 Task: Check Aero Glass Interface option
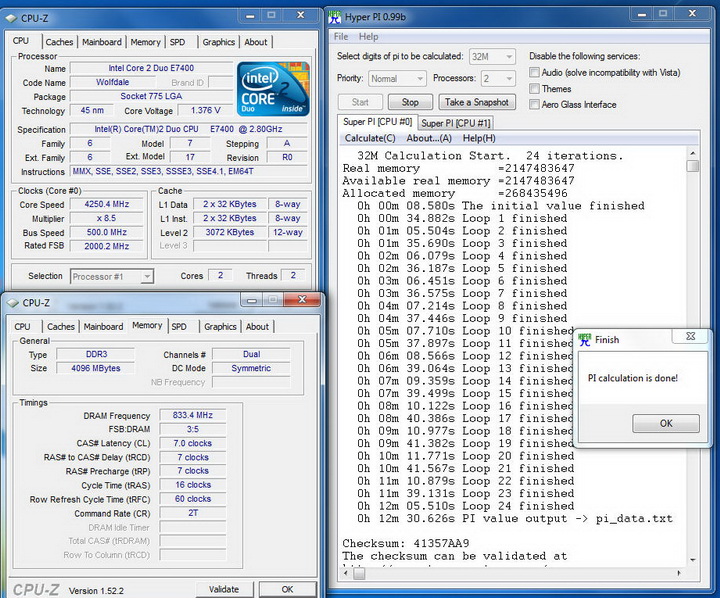click(x=534, y=105)
